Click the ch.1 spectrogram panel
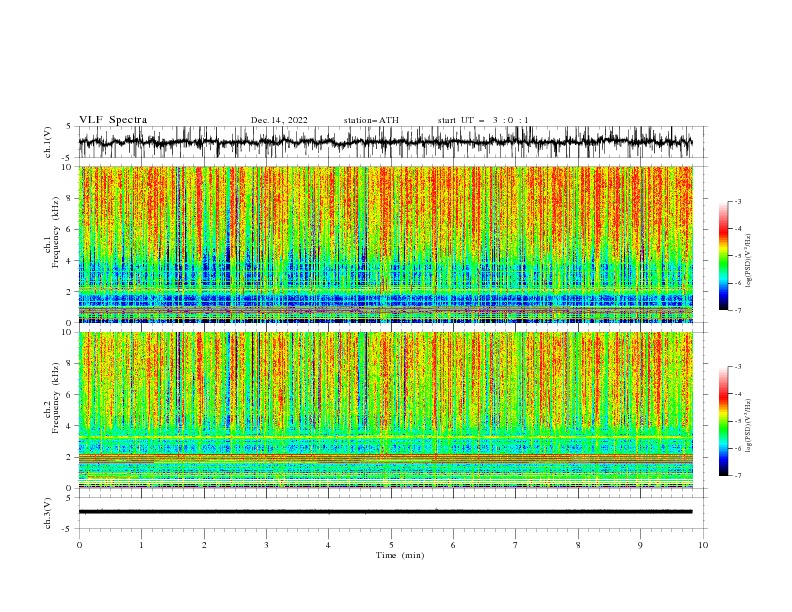 [386, 244]
